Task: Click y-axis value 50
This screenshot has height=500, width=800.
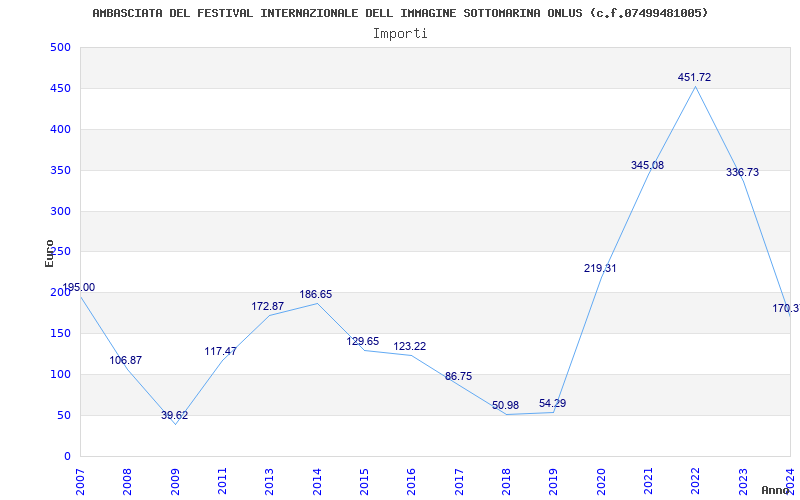Action: (x=63, y=415)
